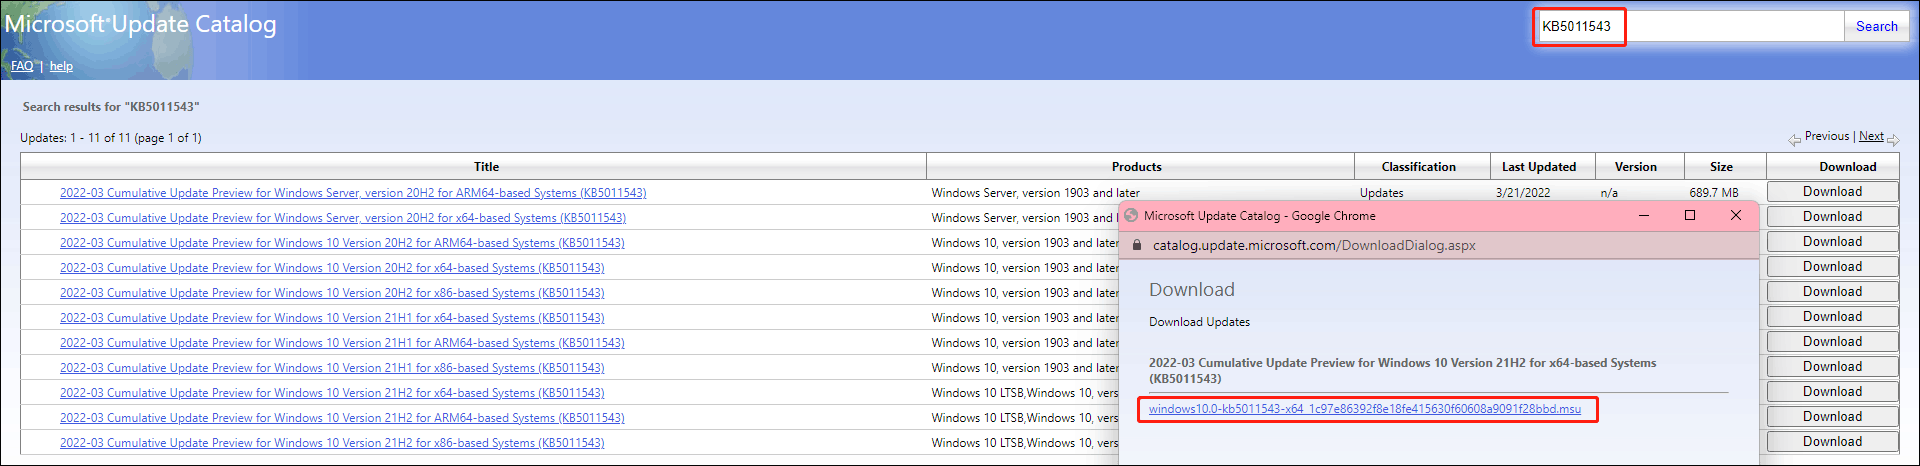The width and height of the screenshot is (1920, 466).
Task: Sort results by Version column
Action: point(1635,167)
